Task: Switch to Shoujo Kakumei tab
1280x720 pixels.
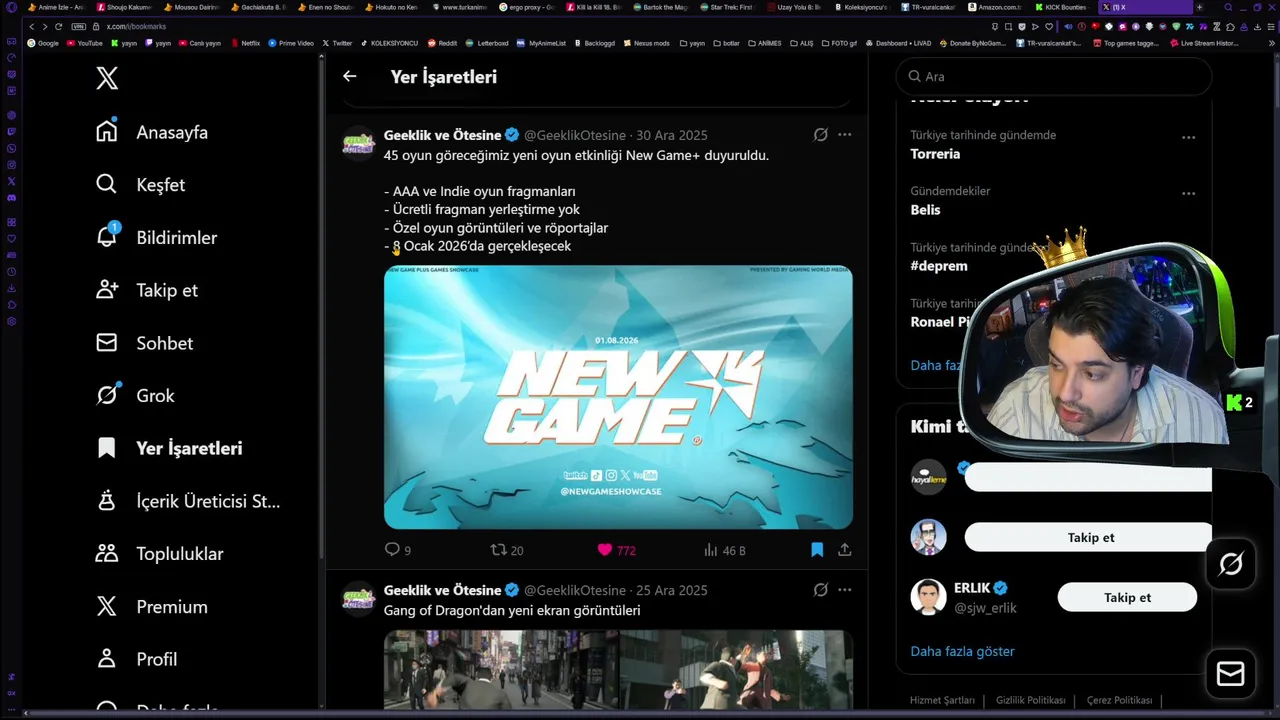Action: click(x=125, y=7)
